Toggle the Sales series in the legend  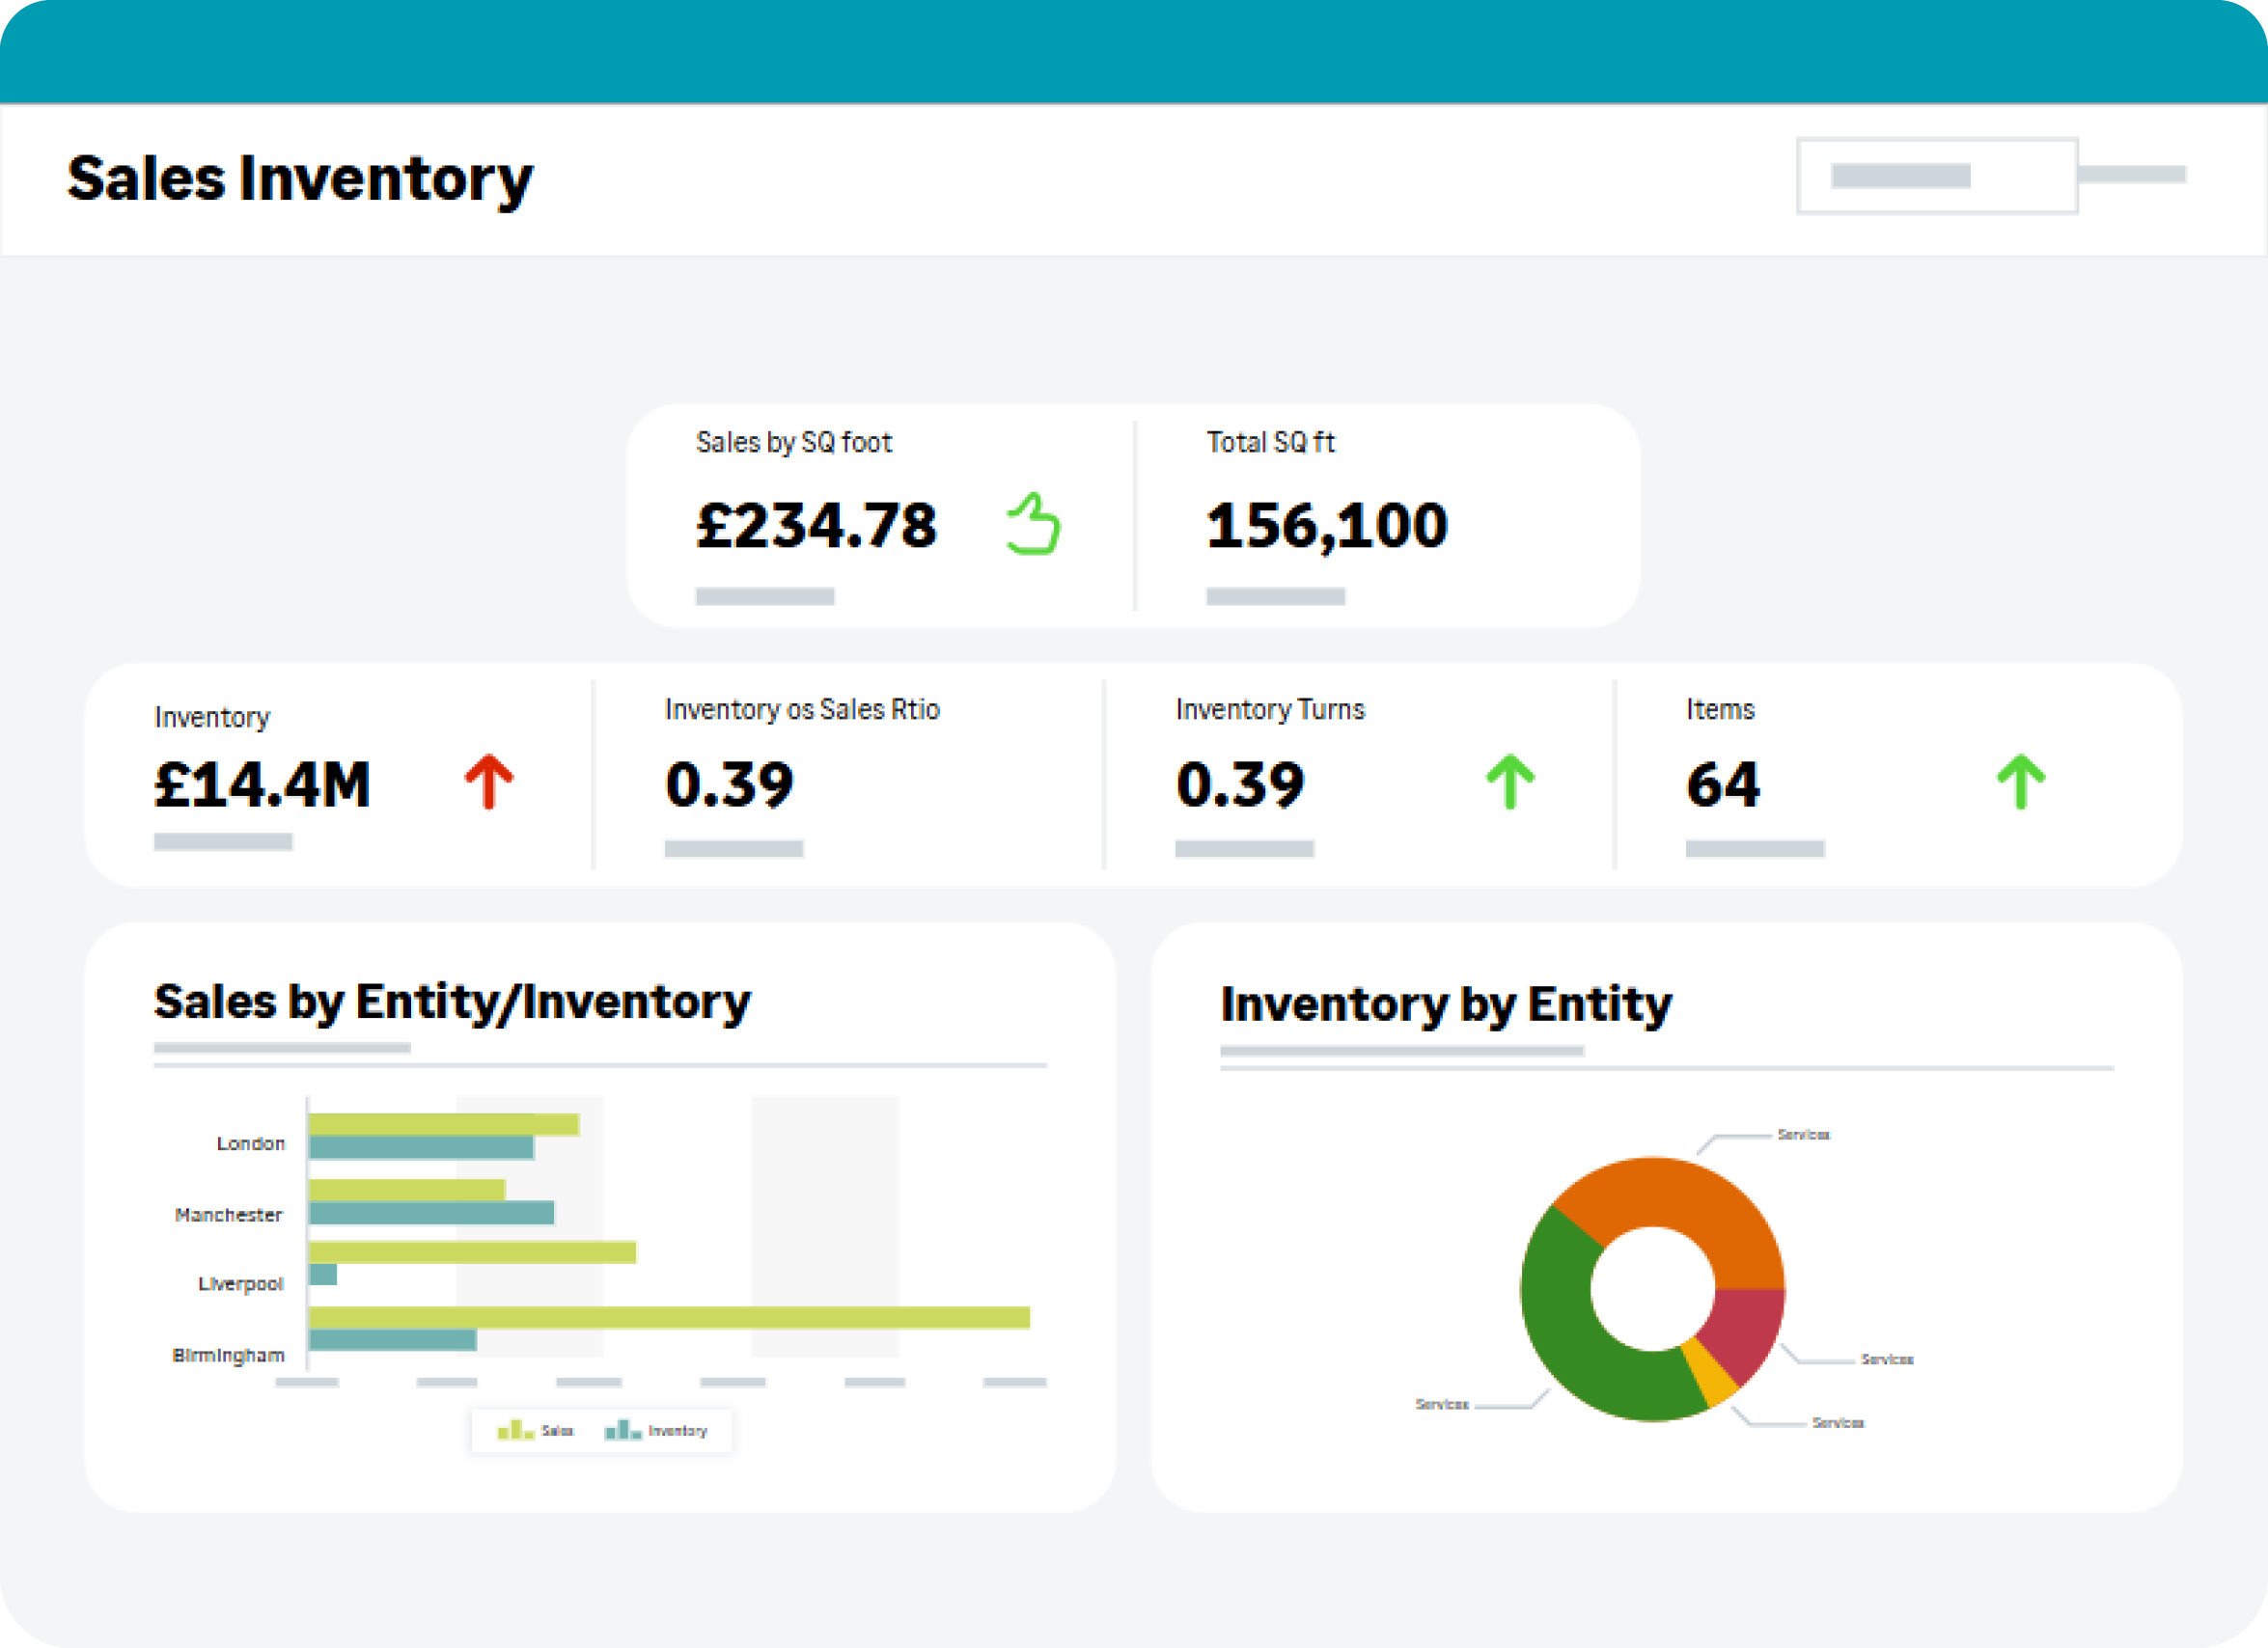point(557,1431)
